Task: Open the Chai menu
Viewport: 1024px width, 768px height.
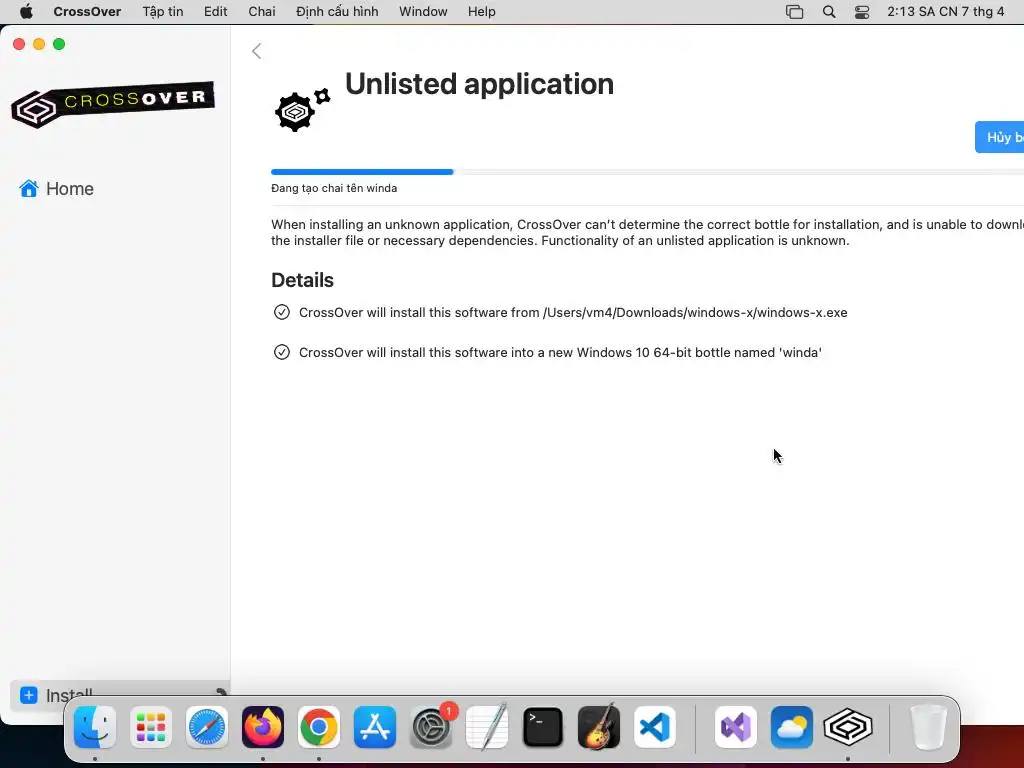Action: coord(262,12)
